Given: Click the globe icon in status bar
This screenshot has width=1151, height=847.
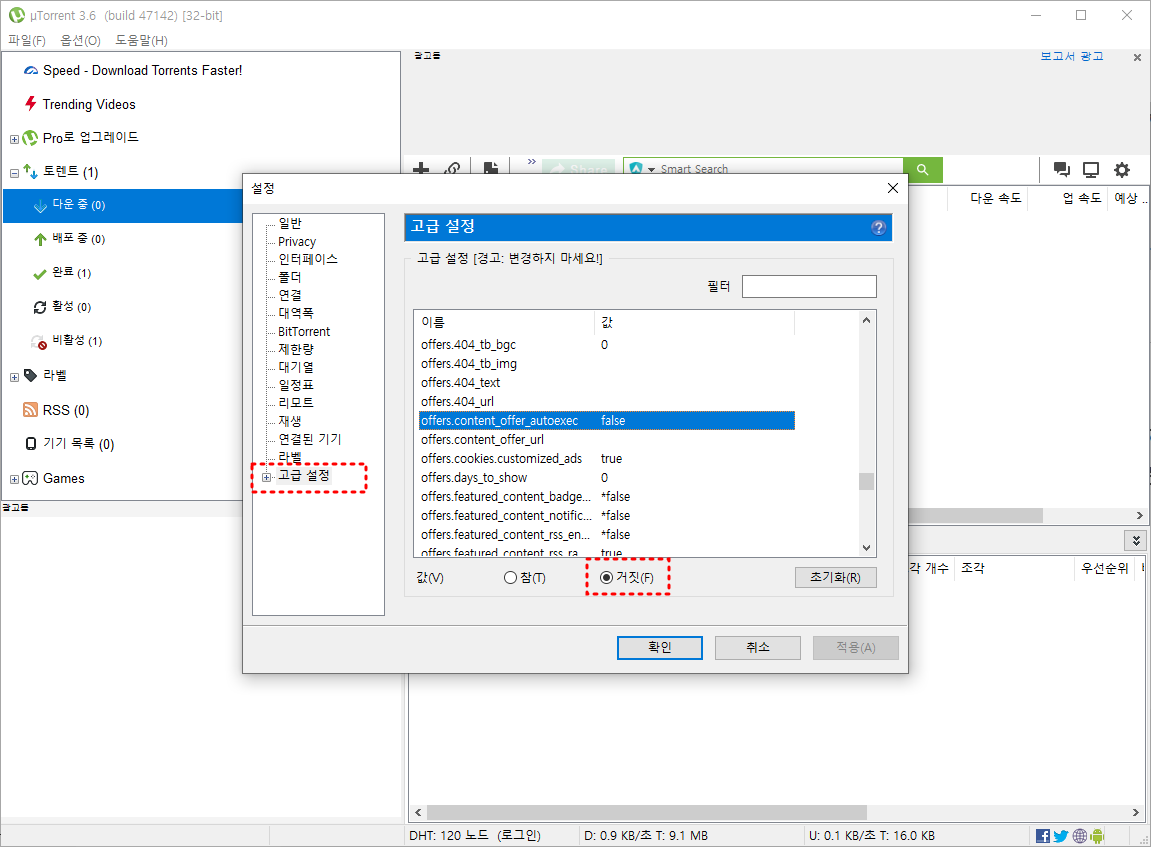Looking at the screenshot, I should [x=1080, y=835].
